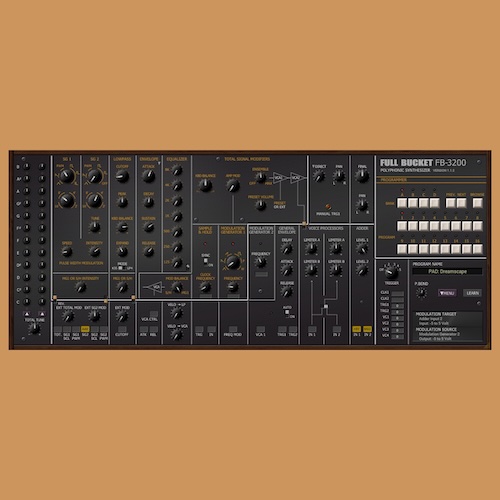Click the PREV program button

[x=451, y=203]
